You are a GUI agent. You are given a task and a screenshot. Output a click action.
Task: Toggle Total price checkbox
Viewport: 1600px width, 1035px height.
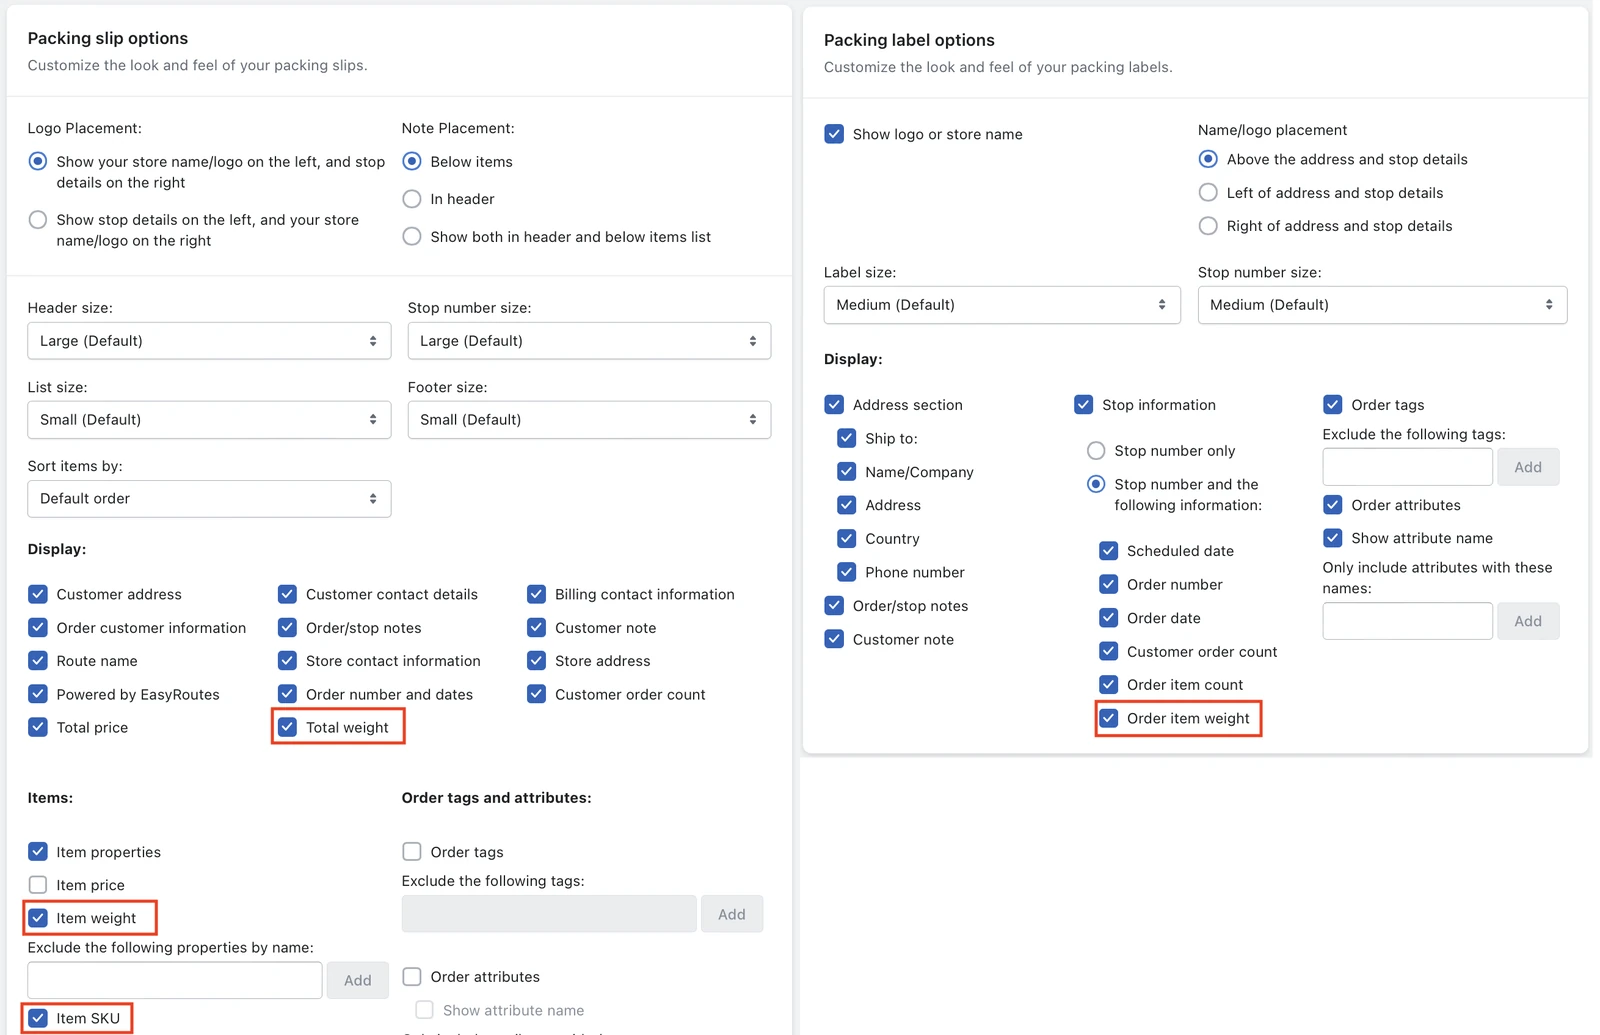tap(38, 727)
